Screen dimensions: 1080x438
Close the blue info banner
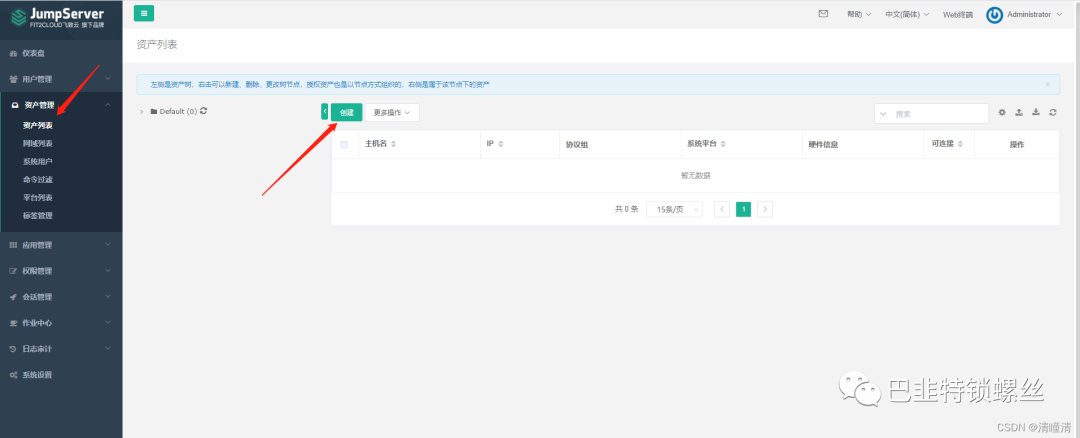(x=1048, y=85)
